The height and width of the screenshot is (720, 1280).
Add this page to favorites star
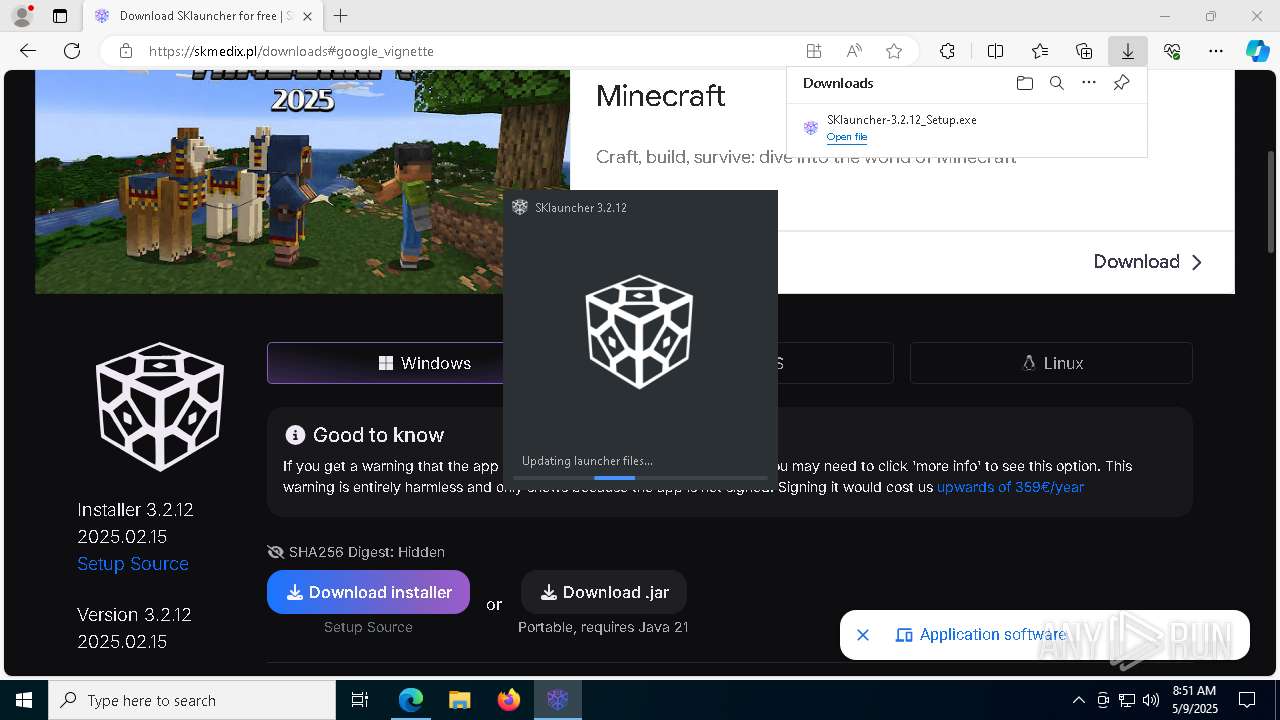pyautogui.click(x=894, y=51)
